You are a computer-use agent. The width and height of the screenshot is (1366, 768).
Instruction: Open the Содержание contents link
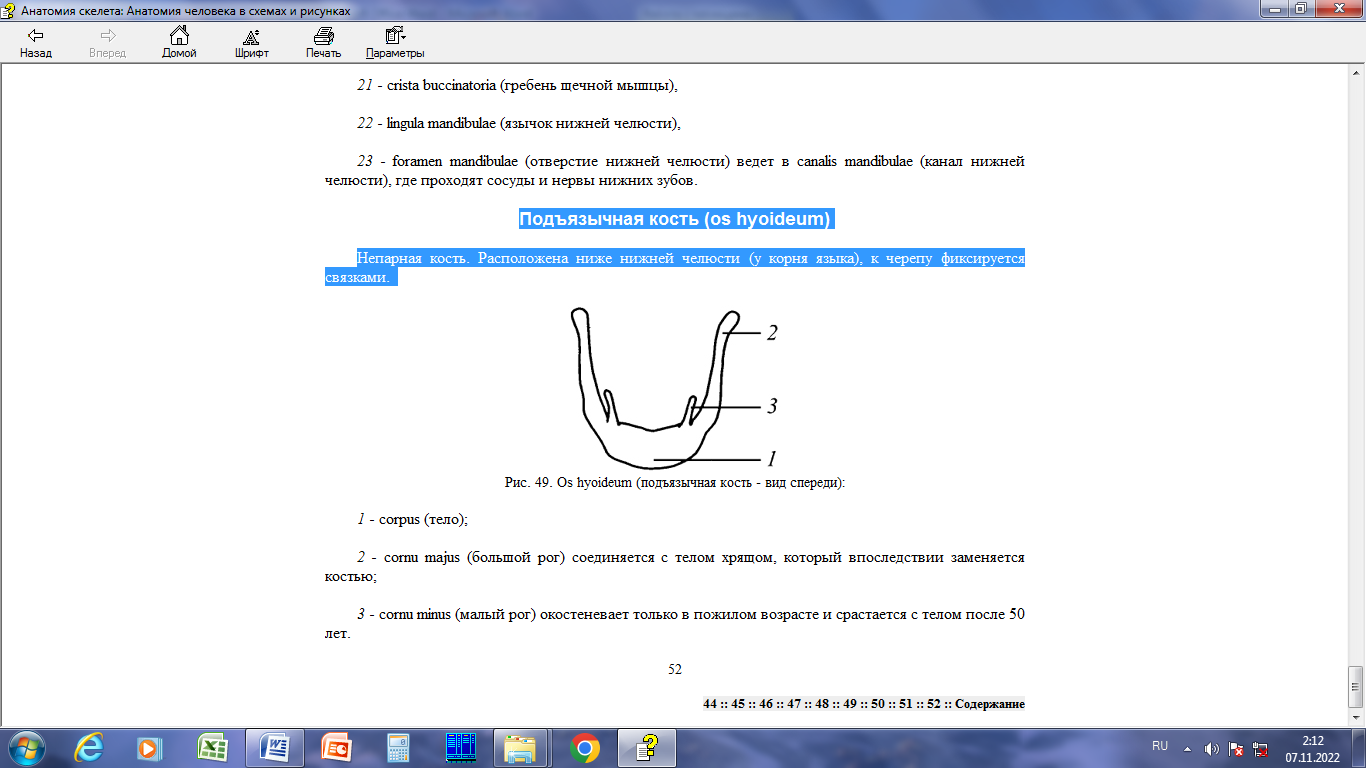click(990, 704)
